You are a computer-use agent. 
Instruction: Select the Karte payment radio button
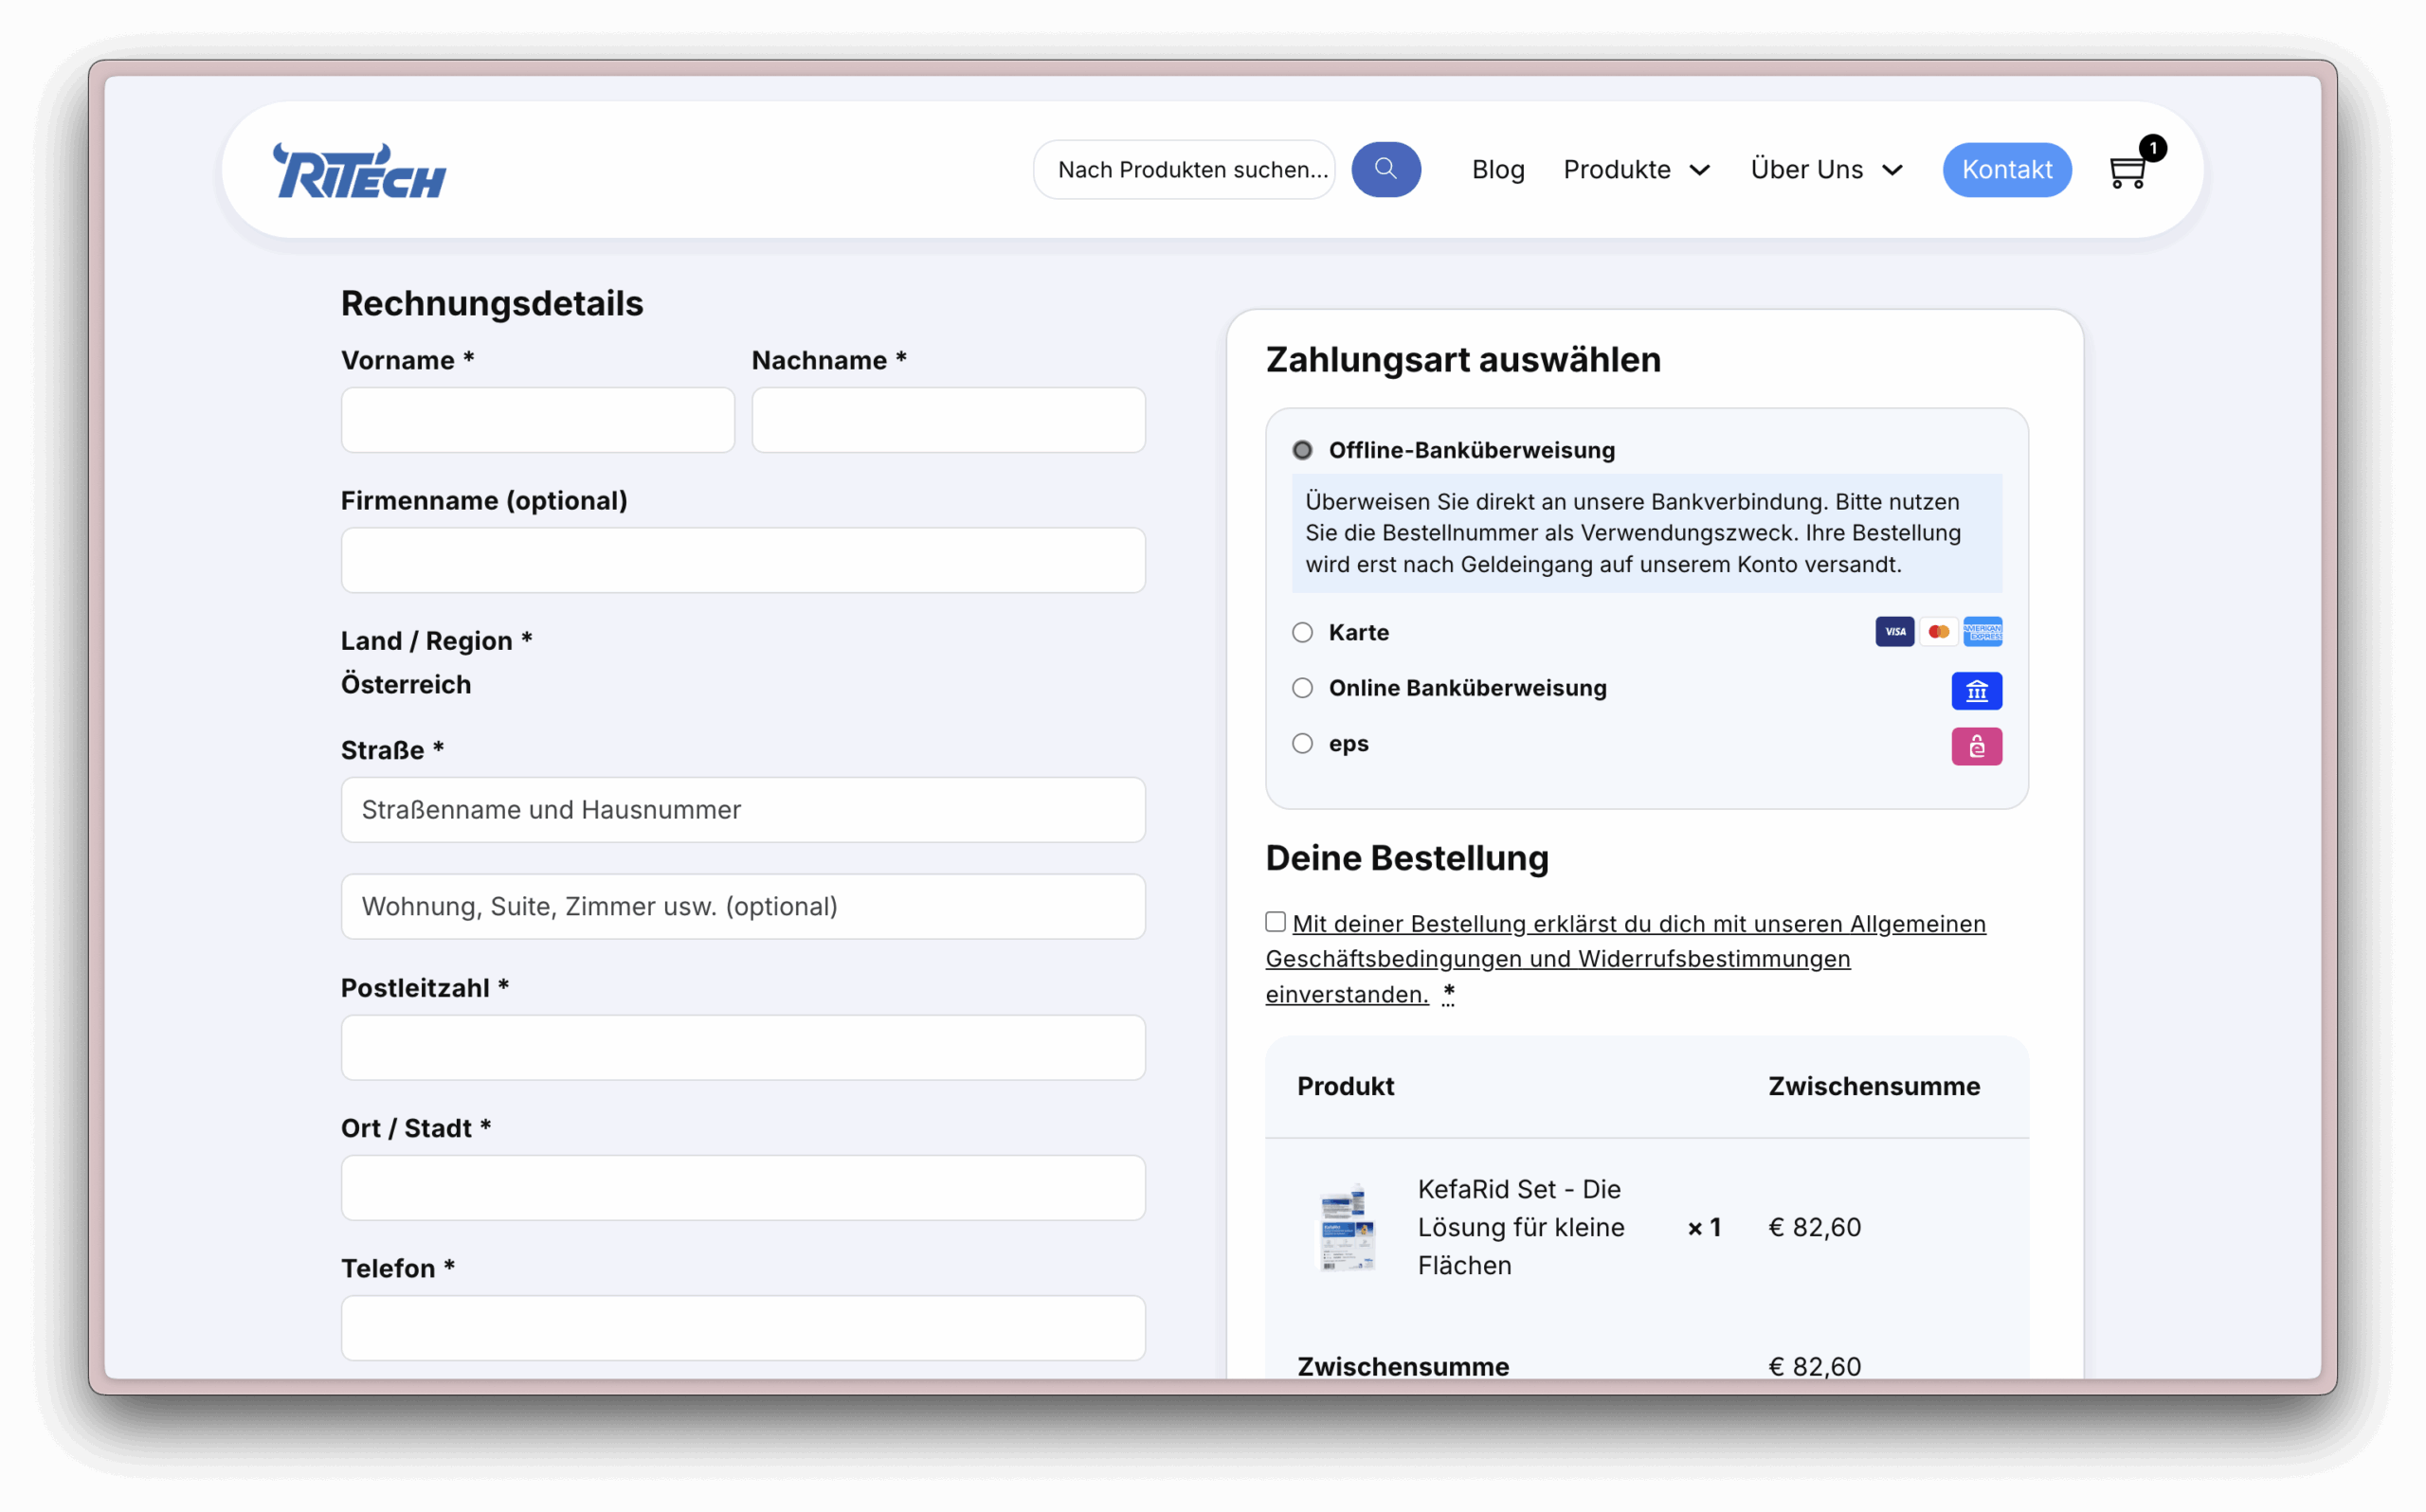click(1302, 632)
